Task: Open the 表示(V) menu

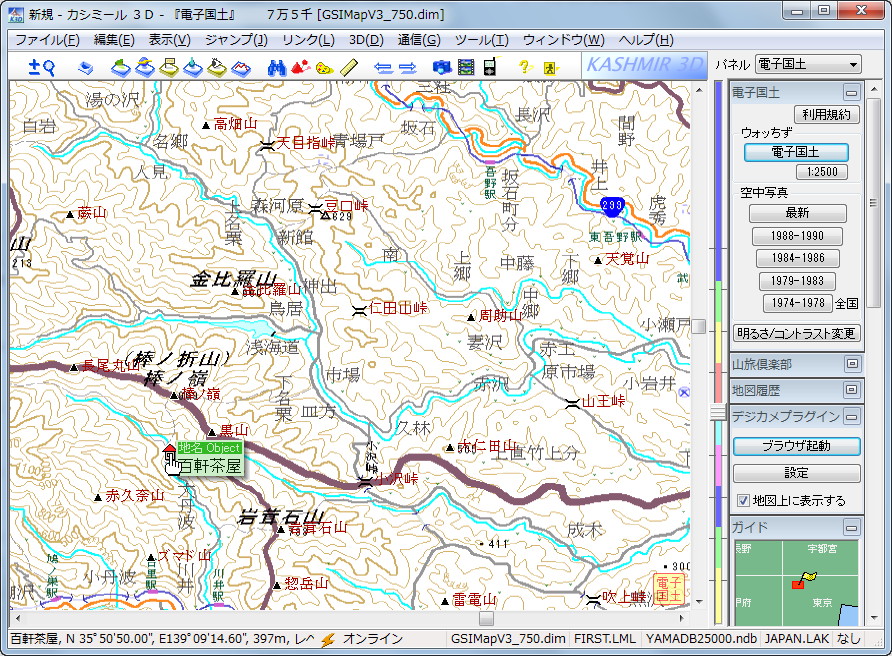Action: tap(170, 40)
